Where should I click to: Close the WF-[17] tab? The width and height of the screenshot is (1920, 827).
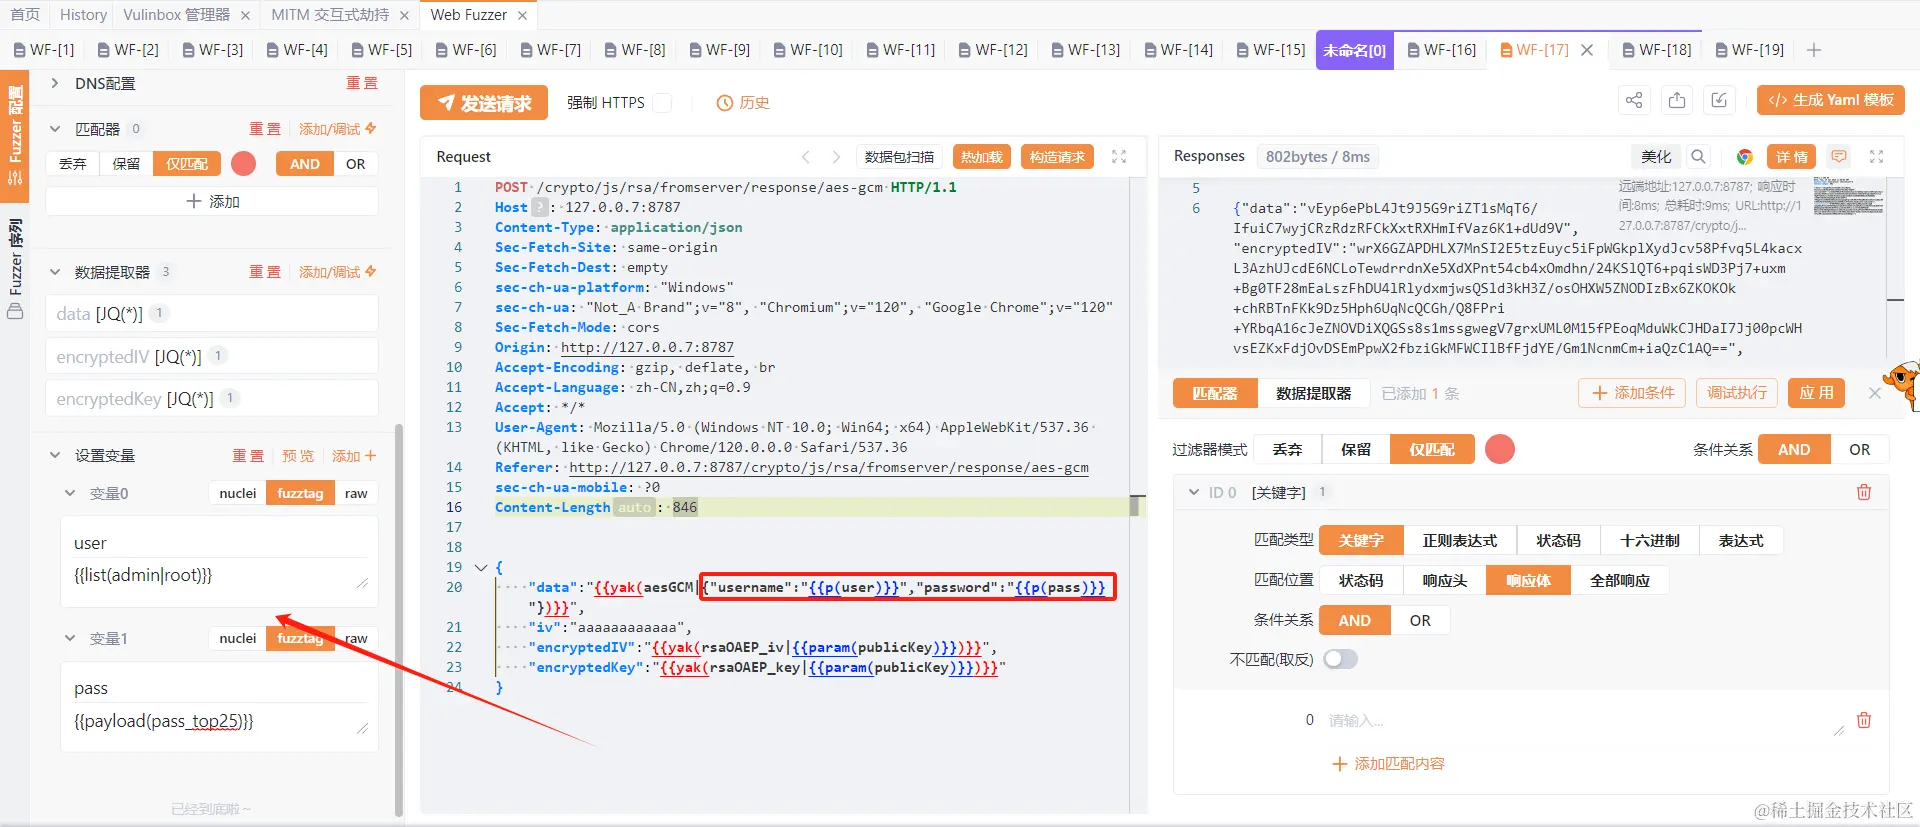point(1587,50)
